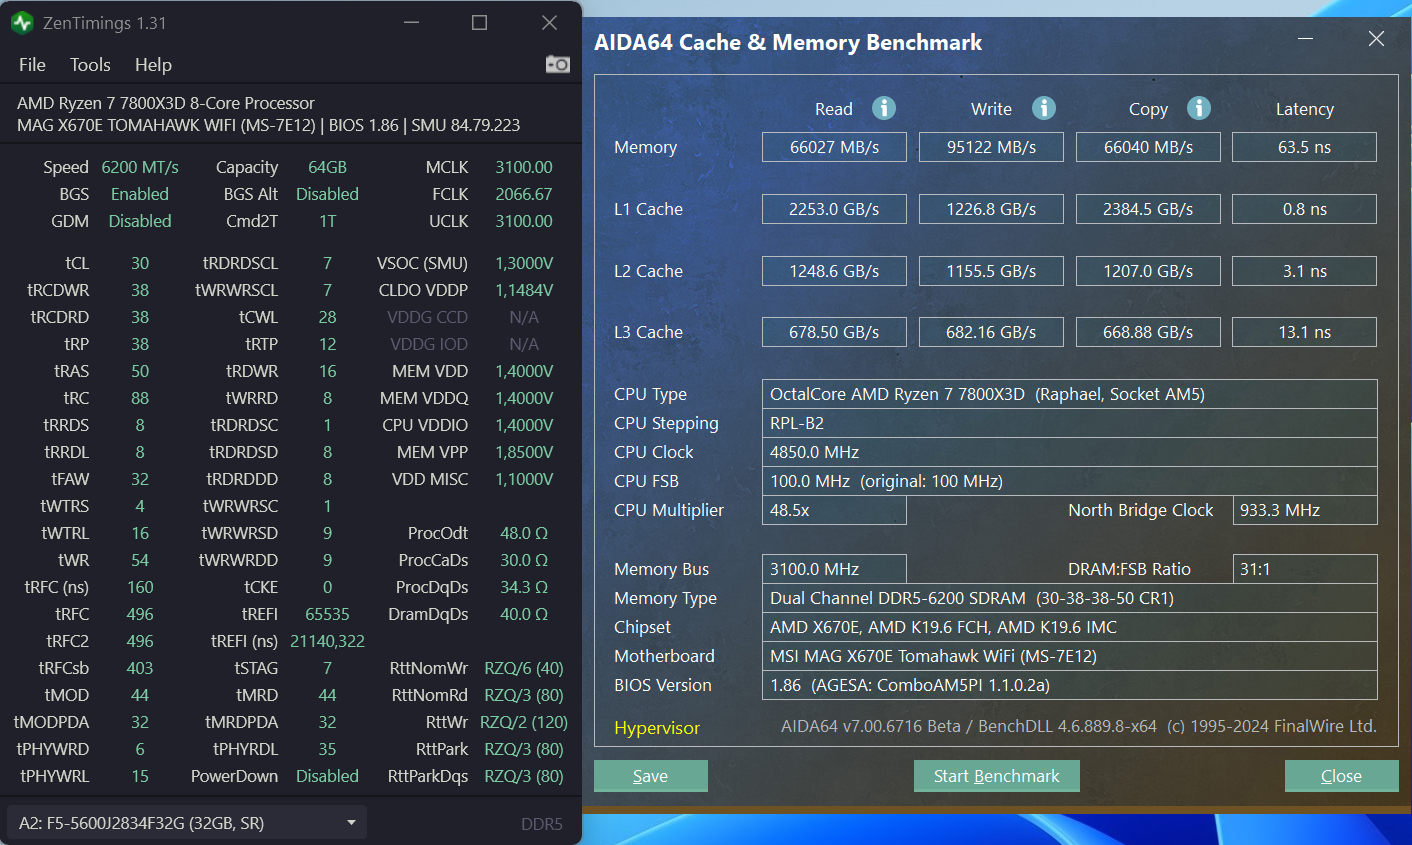
Task: Select the Memory Latency 63.5 ns field
Action: click(x=1304, y=147)
